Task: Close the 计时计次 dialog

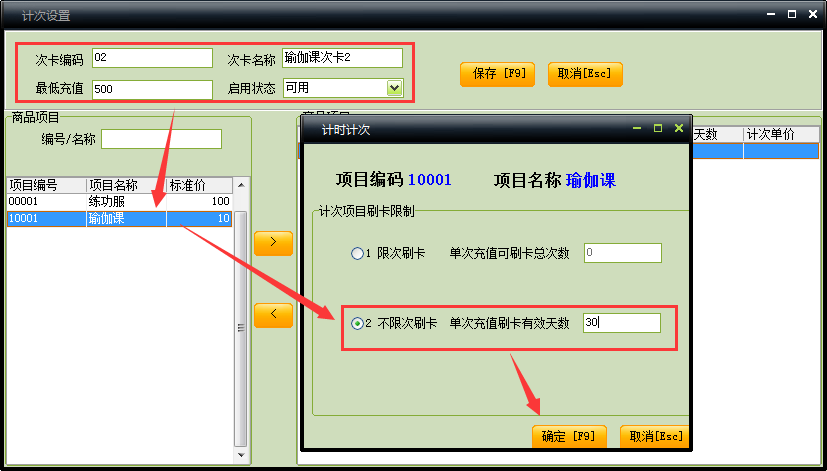Action: point(679,128)
